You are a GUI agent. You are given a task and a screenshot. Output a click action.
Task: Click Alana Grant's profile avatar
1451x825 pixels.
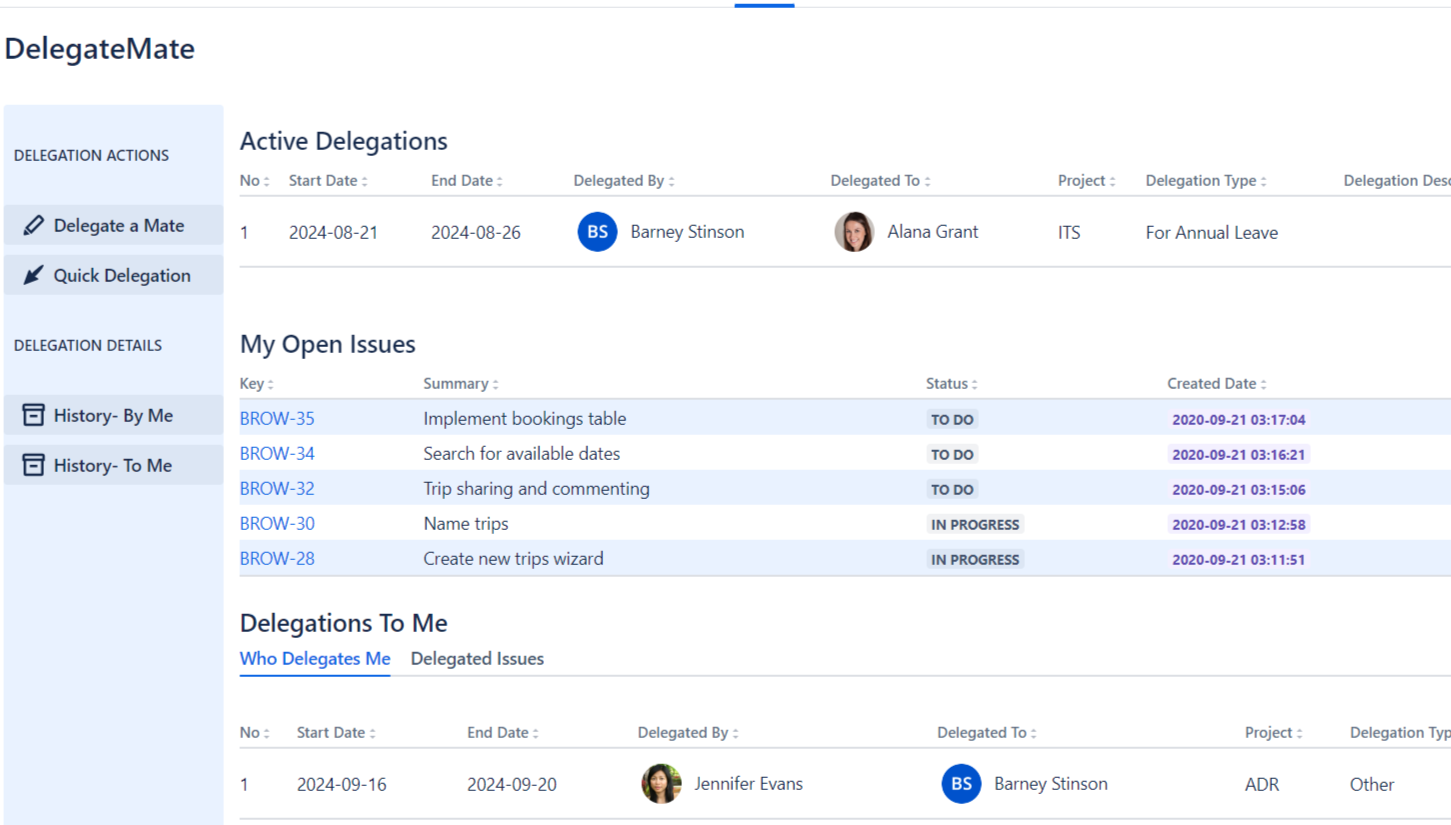tap(854, 231)
